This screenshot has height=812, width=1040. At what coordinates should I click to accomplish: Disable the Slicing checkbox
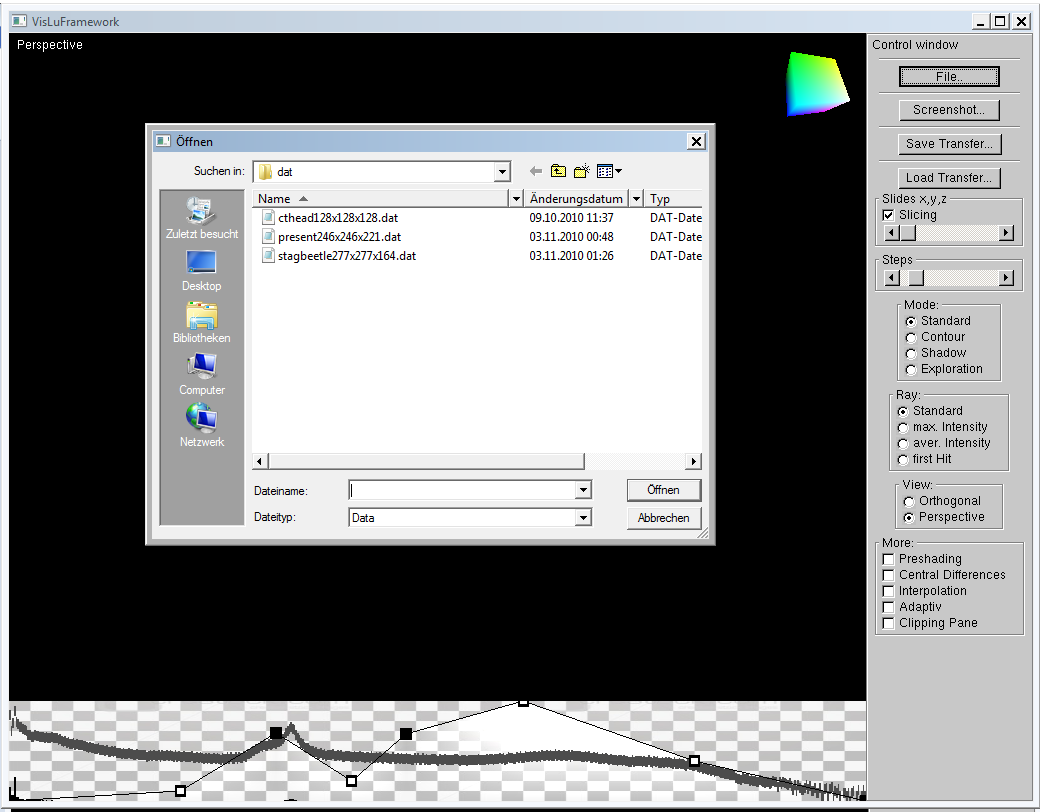(x=888, y=215)
